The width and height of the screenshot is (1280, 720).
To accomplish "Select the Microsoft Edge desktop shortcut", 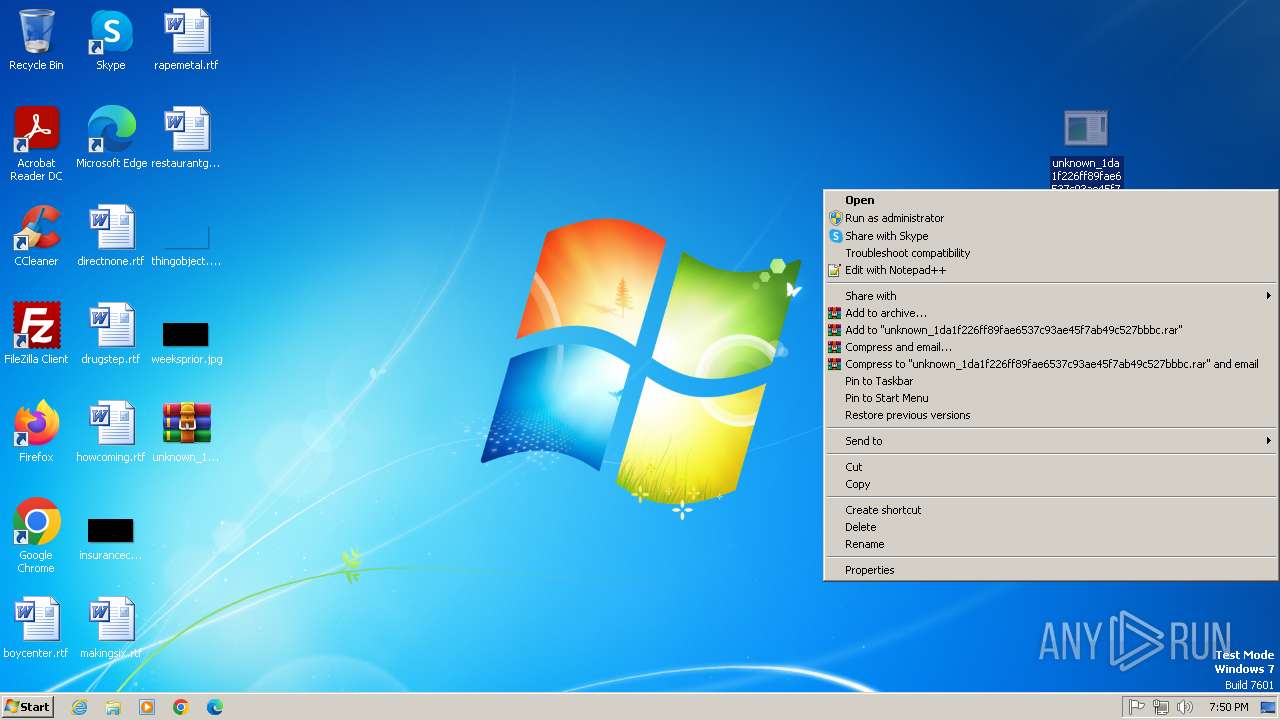I will (x=111, y=137).
